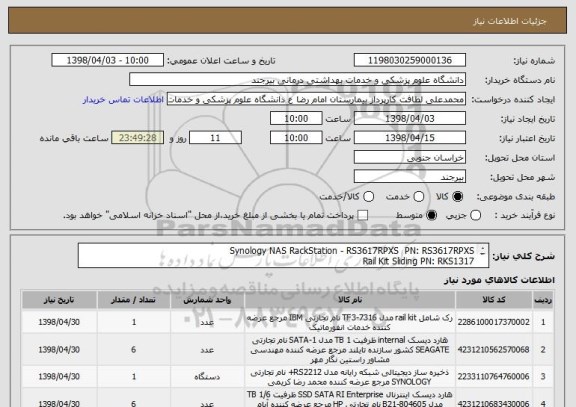Screen dimensions: 576x407
Task: Choose the جزیی purchase type radio
Action: [475, 216]
